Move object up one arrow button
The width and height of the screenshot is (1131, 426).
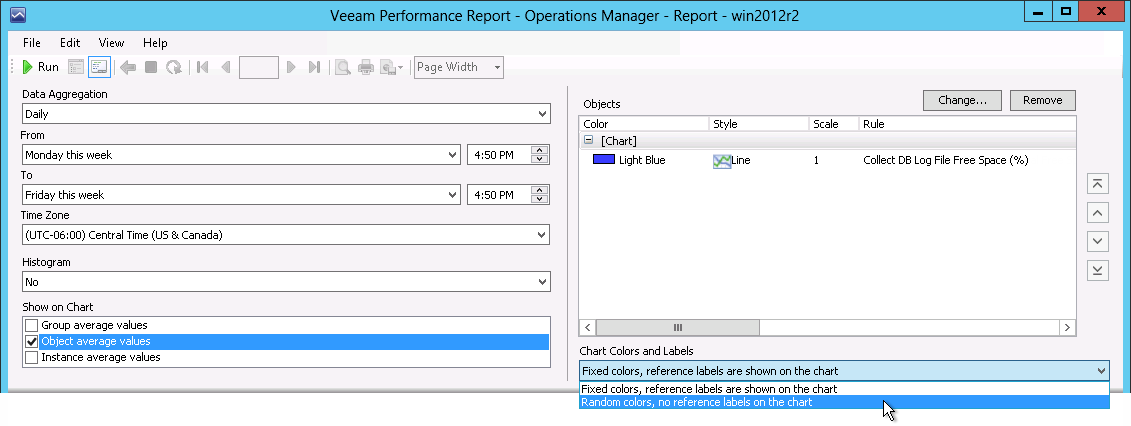[1097, 213]
